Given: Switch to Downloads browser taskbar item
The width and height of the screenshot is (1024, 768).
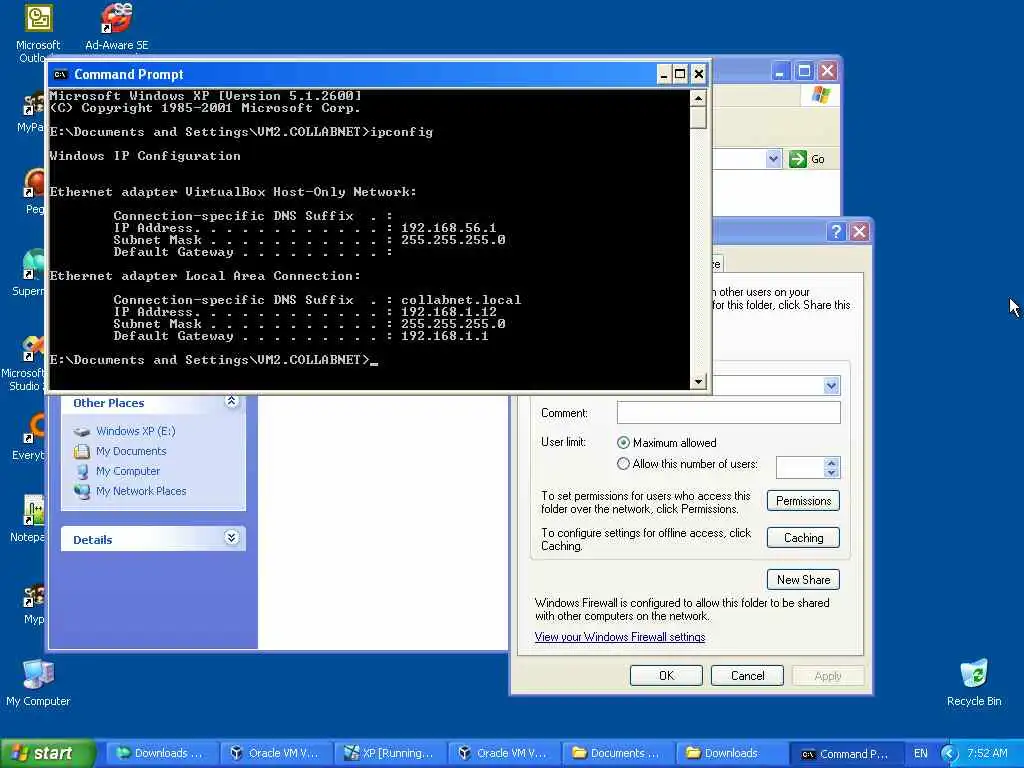Looking at the screenshot, I should click(161, 754).
